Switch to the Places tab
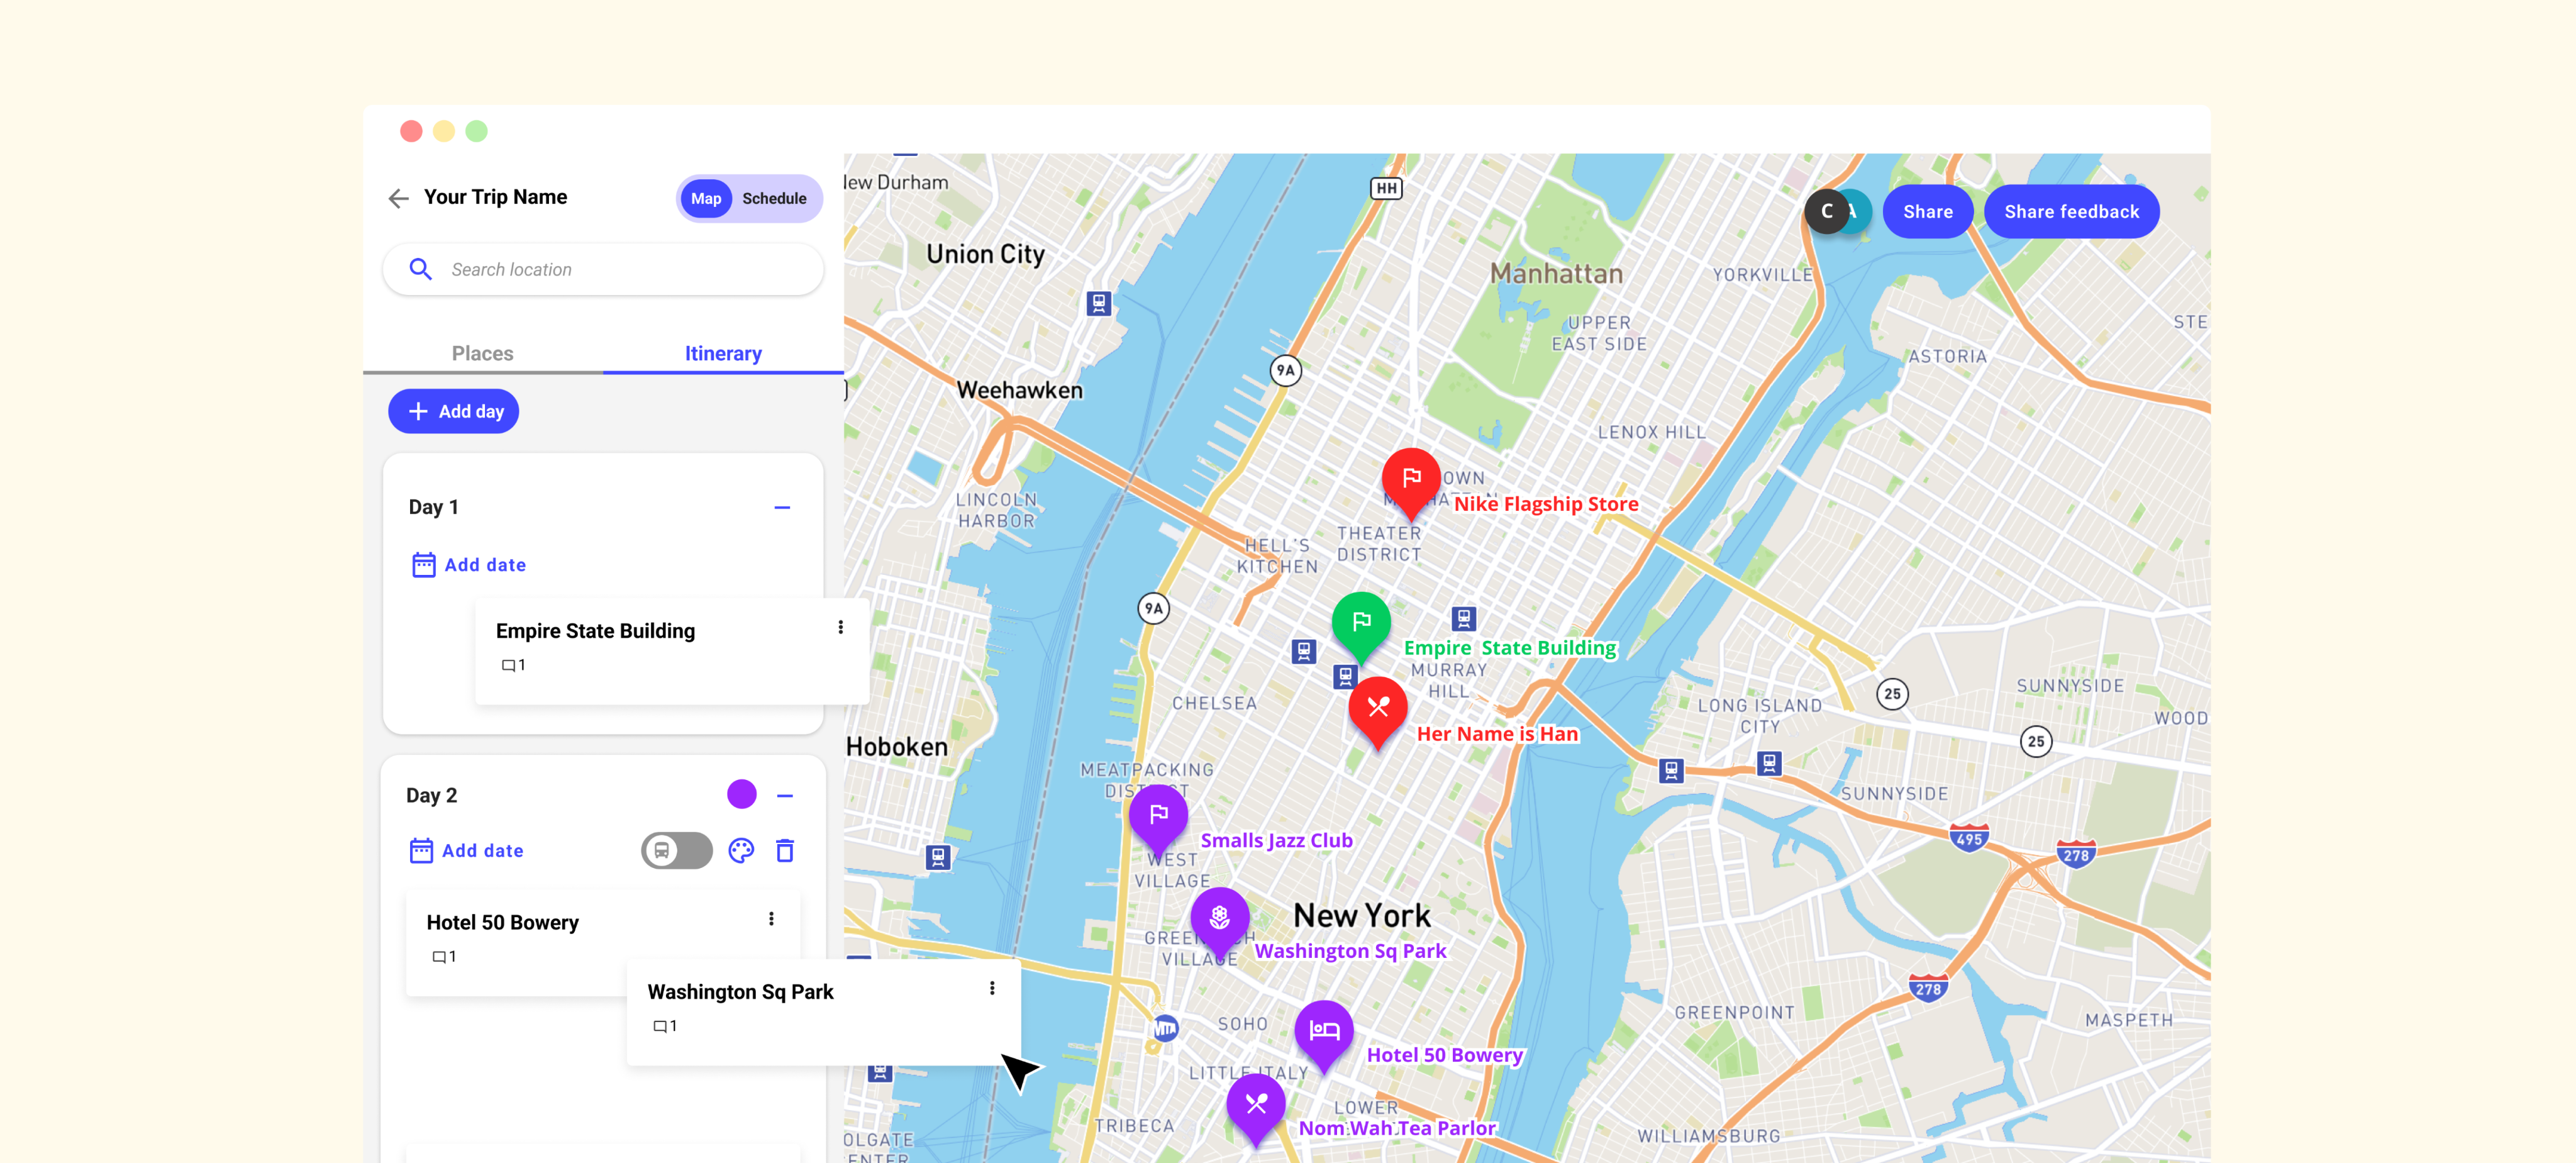This screenshot has width=2576, height=1163. tap(482, 353)
